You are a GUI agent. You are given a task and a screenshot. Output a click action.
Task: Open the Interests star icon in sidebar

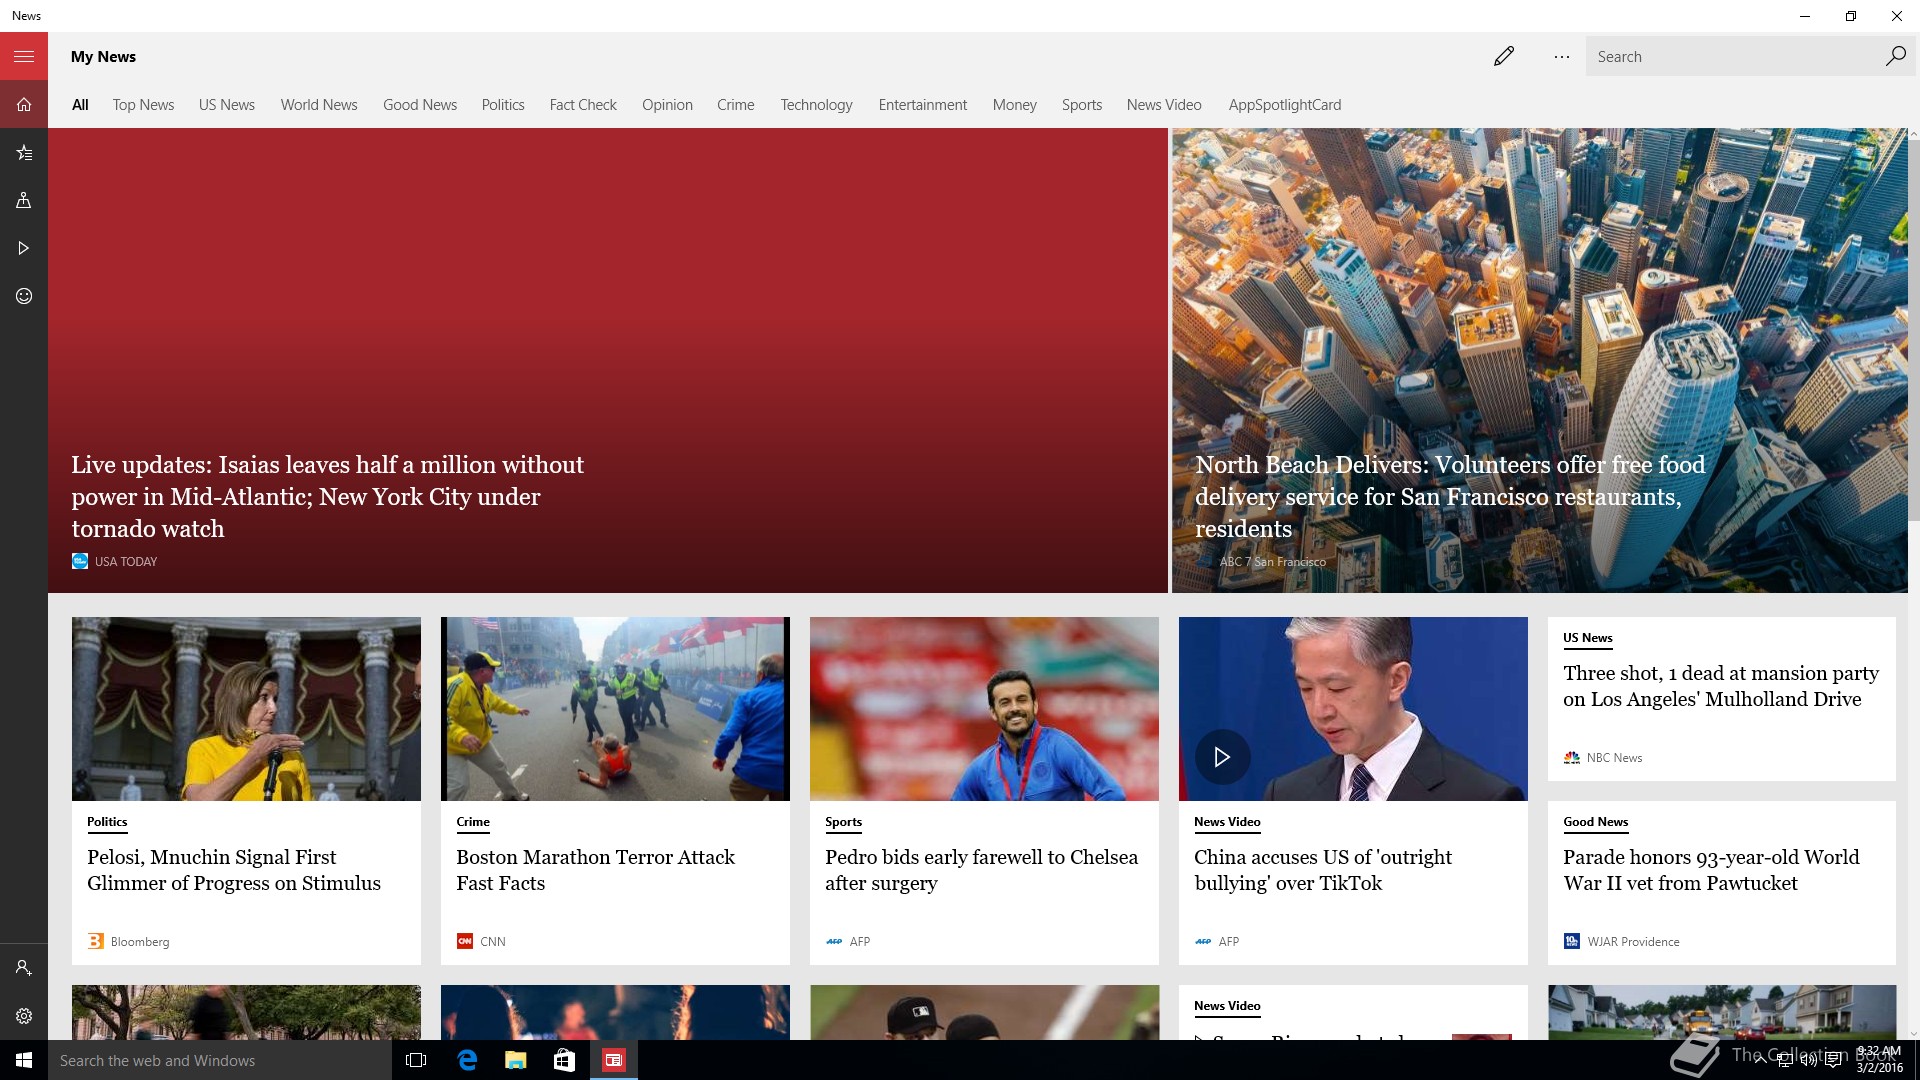point(24,153)
